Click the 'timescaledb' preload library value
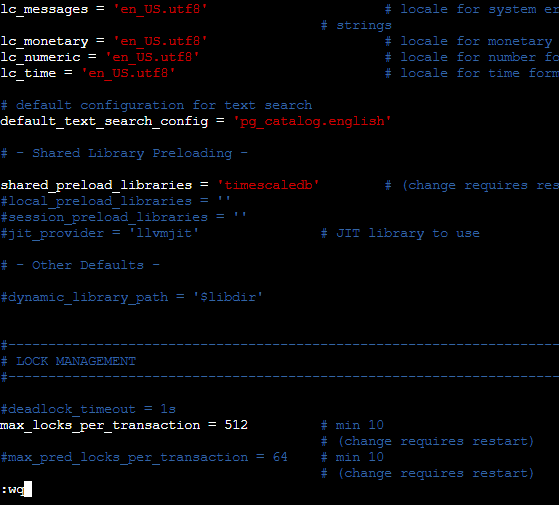Image resolution: width=559 pixels, height=505 pixels. click(268, 185)
